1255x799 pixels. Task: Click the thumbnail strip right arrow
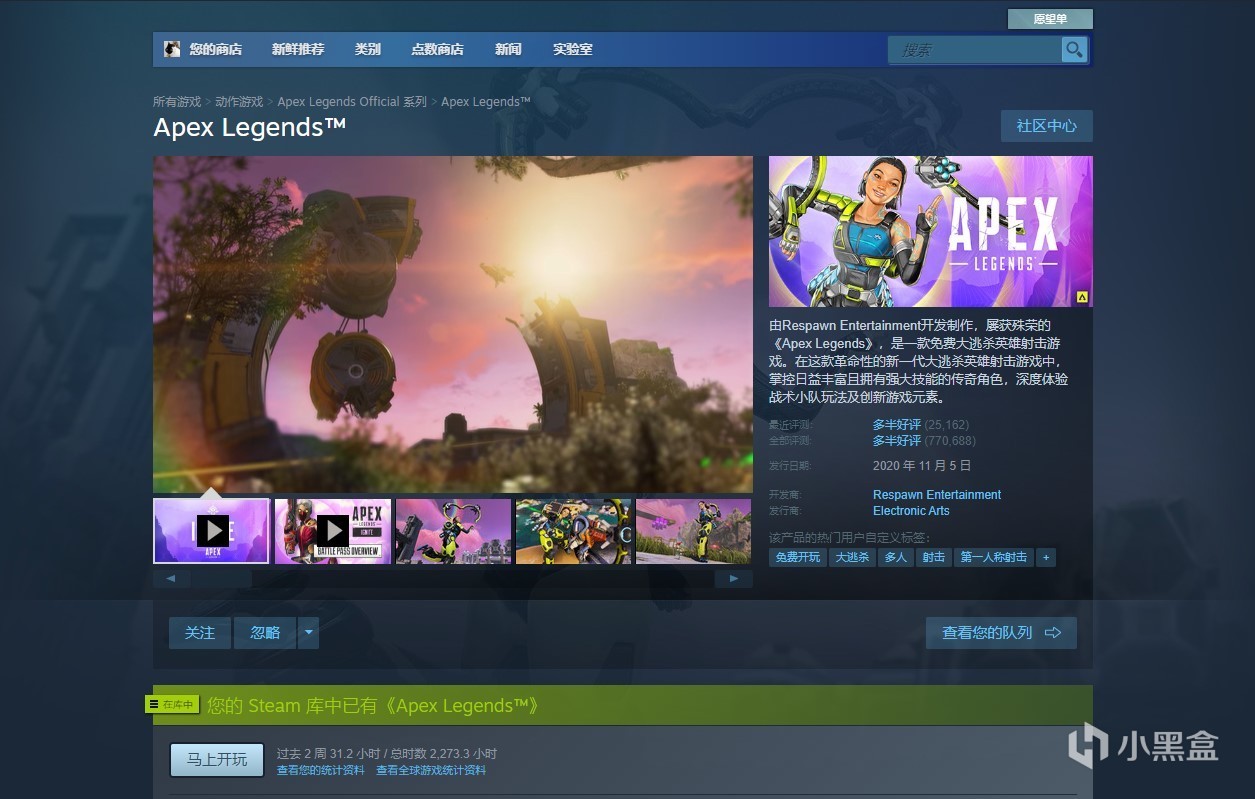pyautogui.click(x=734, y=578)
